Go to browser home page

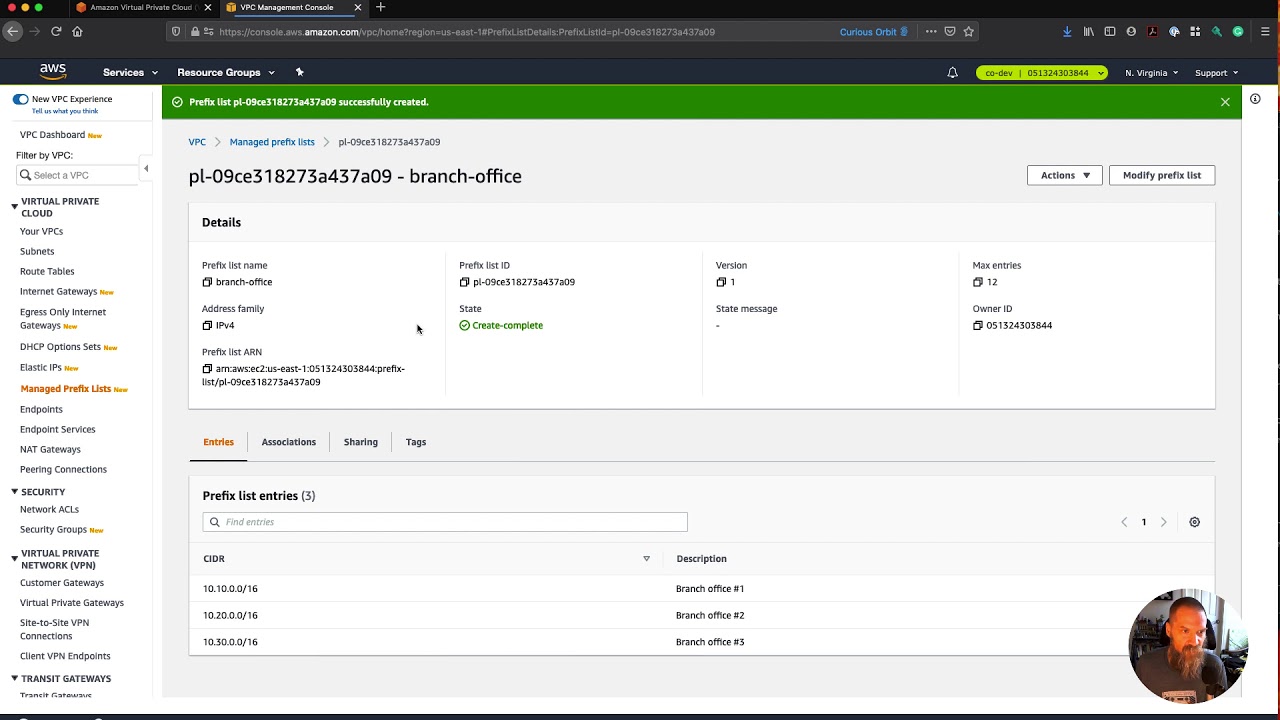[x=77, y=32]
